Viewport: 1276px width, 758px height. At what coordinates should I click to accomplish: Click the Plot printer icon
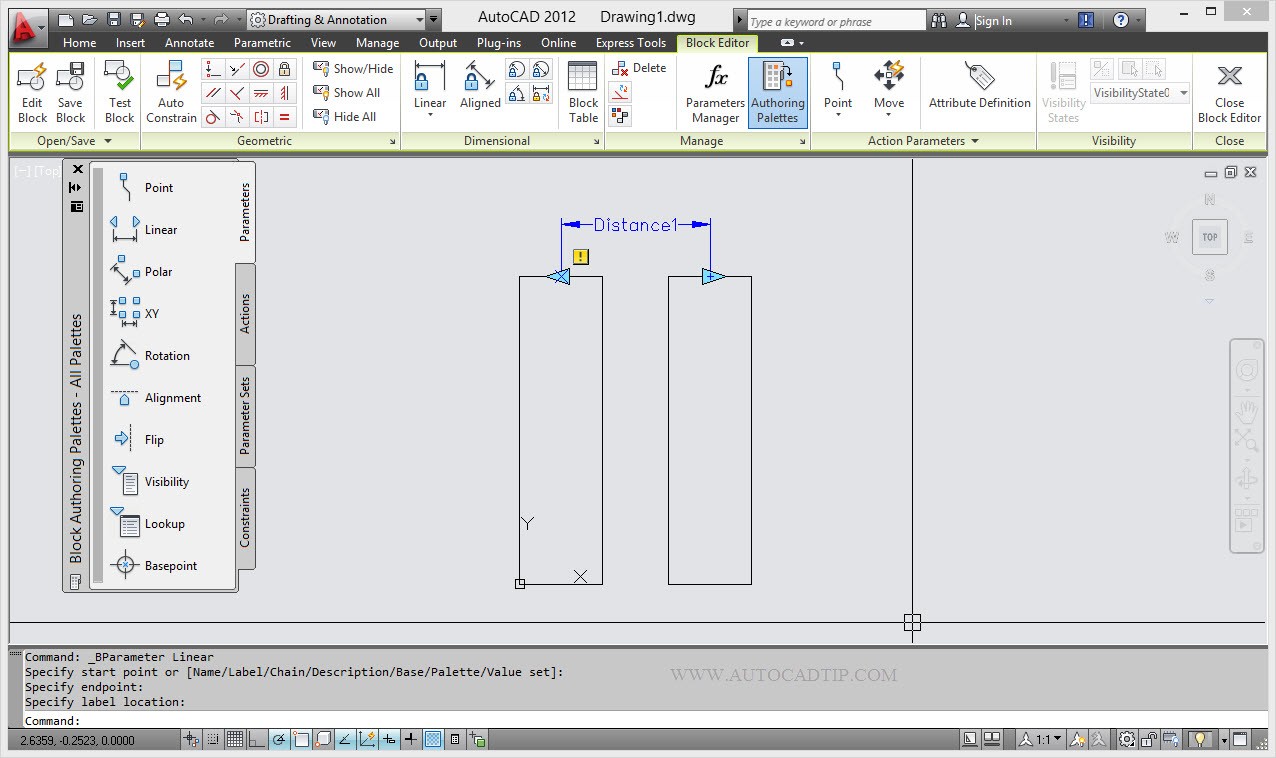(162, 19)
